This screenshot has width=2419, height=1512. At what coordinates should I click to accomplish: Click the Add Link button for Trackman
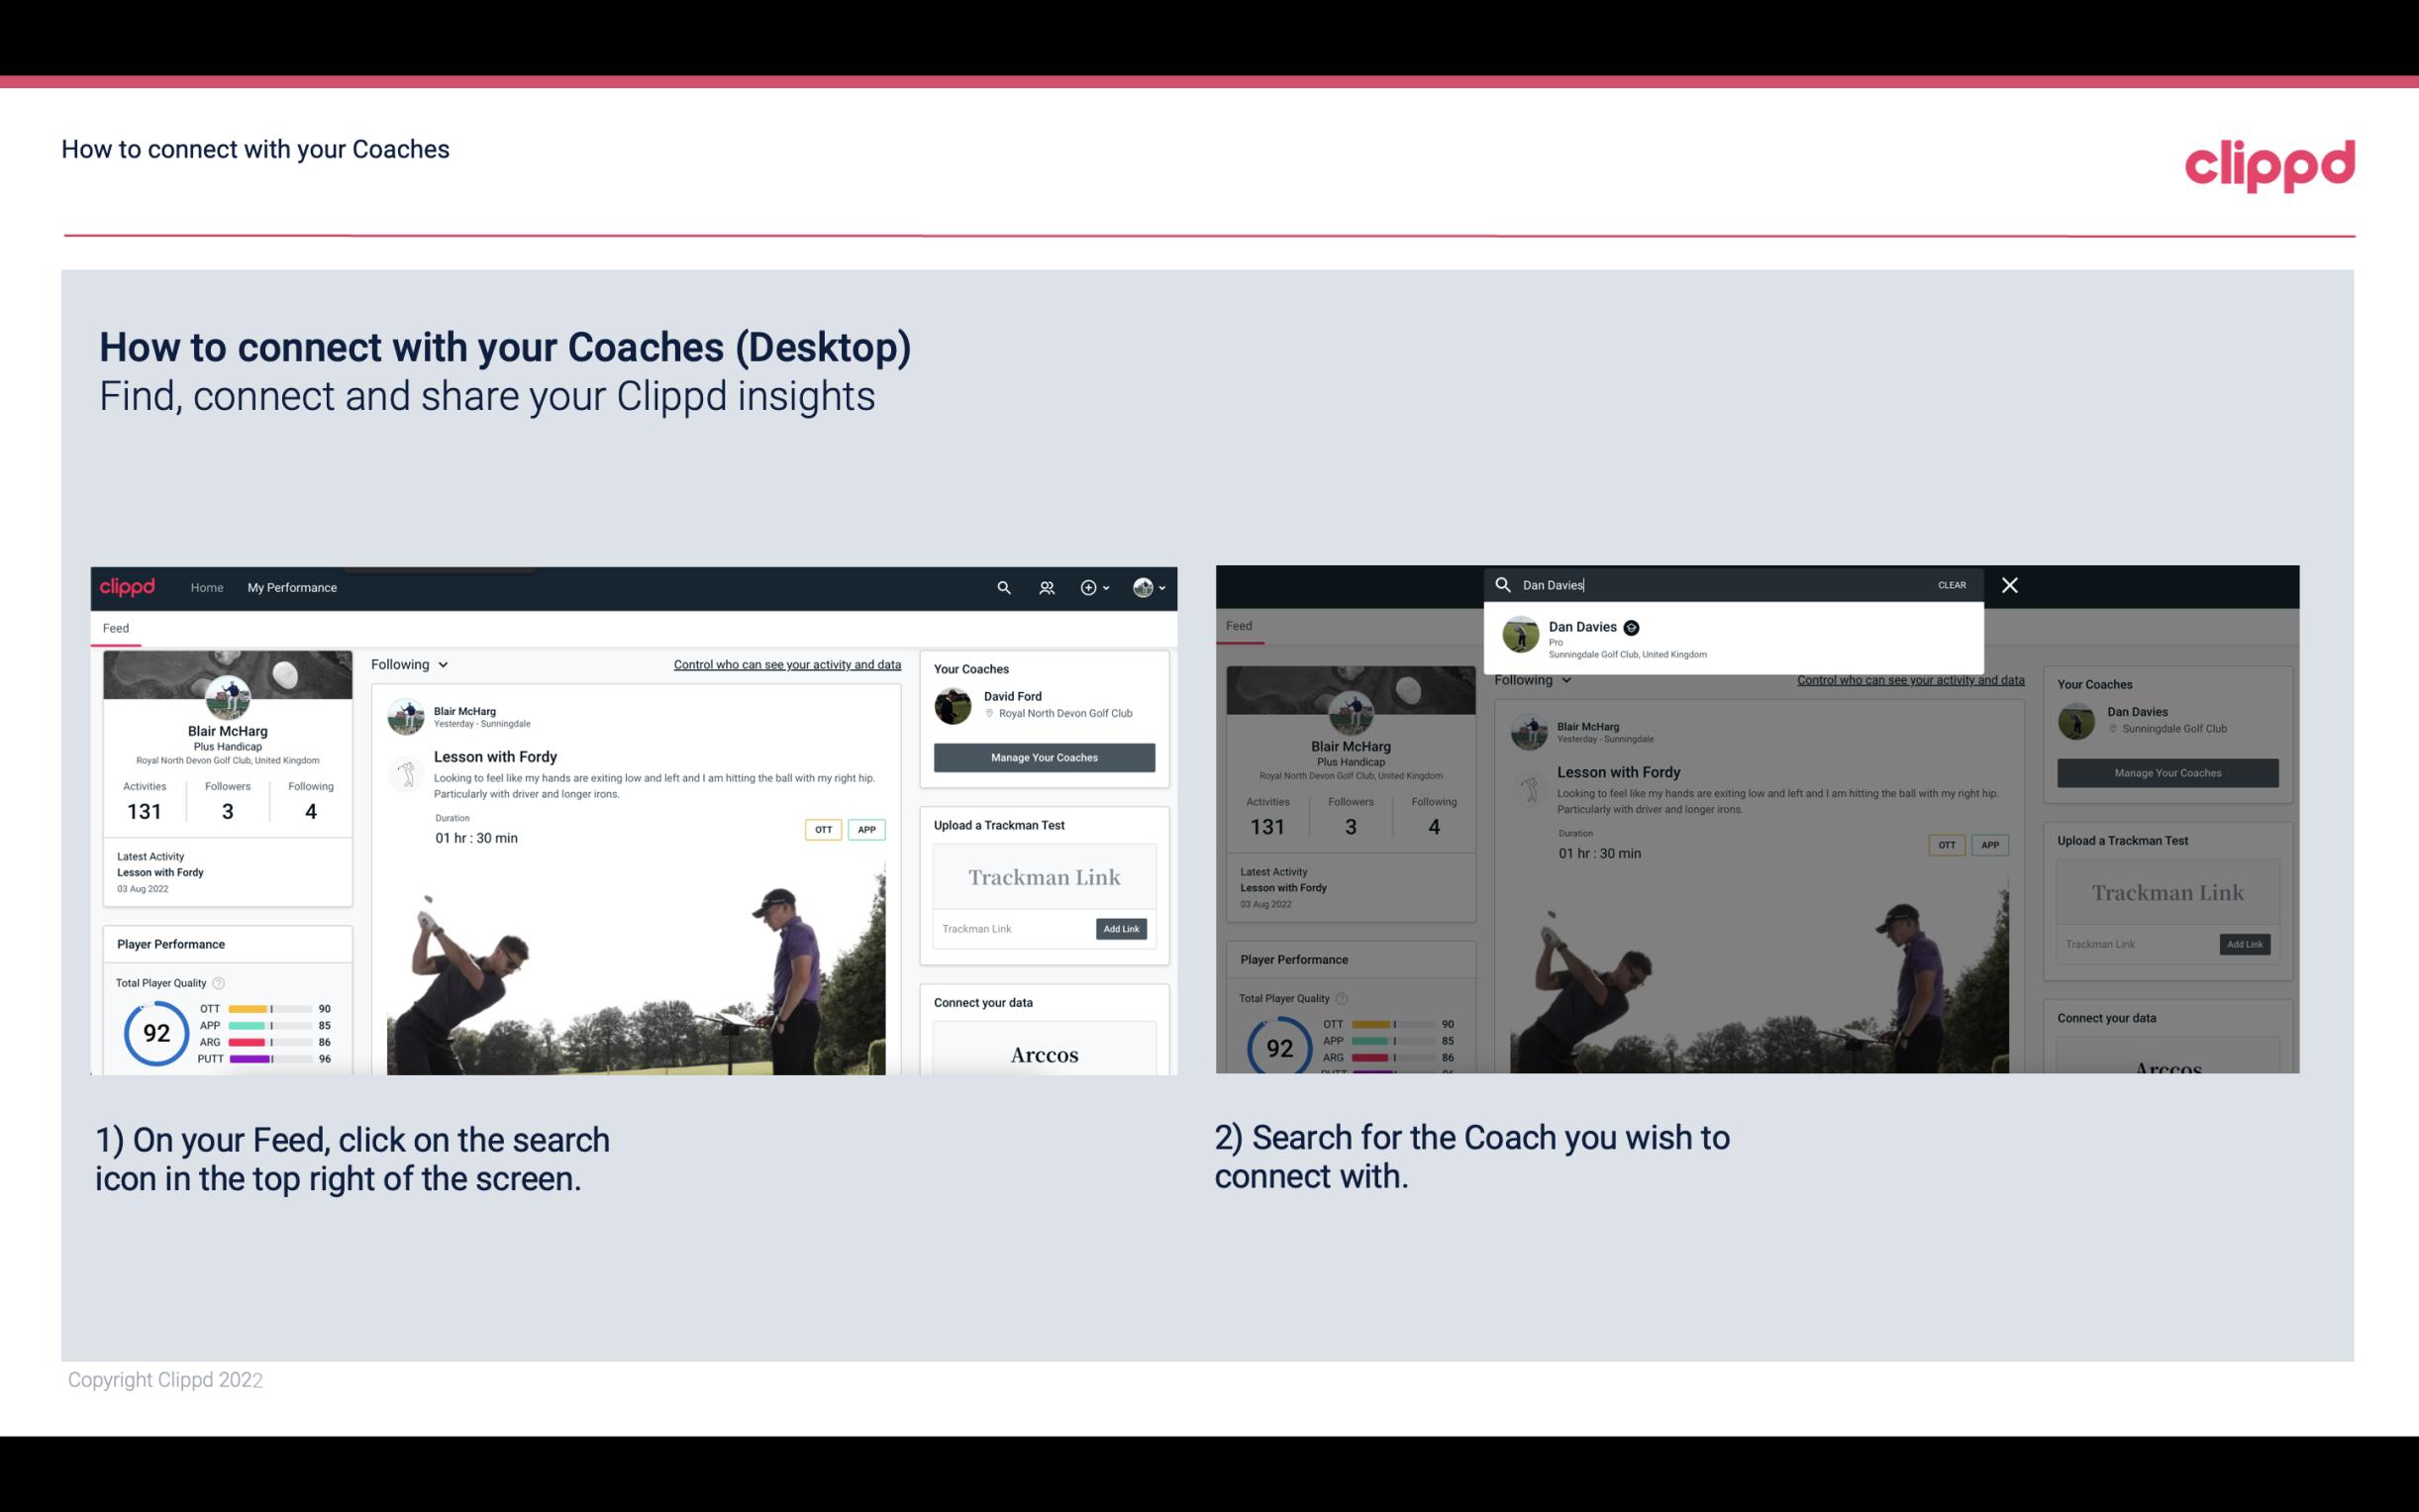(x=1122, y=929)
